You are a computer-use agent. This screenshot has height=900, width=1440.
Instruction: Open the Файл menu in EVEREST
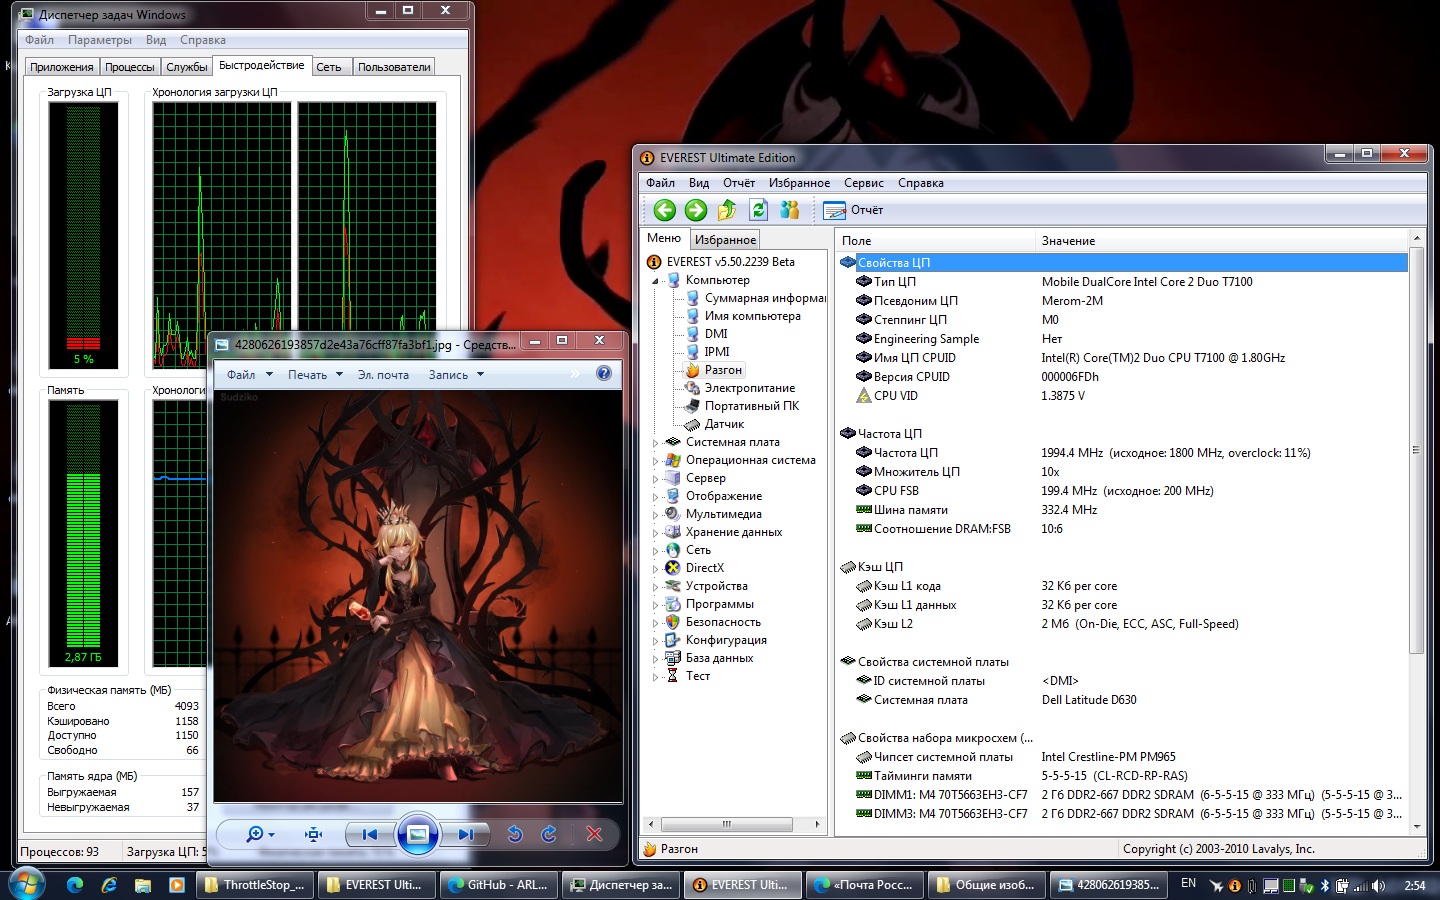(660, 183)
